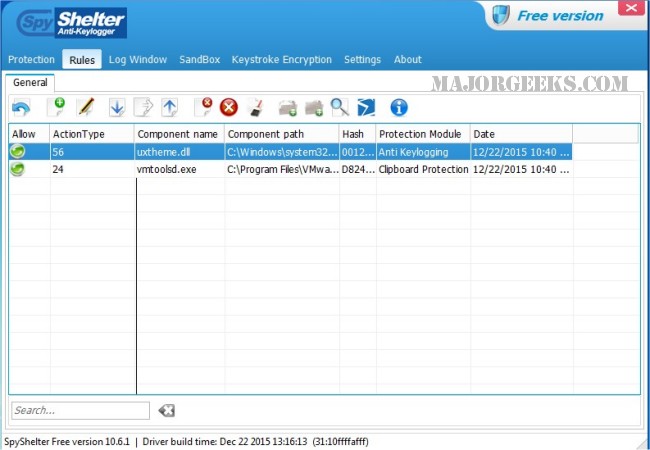Click the second gray folder with plus icon
Viewport: 650px width, 450px height.
[x=314, y=108]
